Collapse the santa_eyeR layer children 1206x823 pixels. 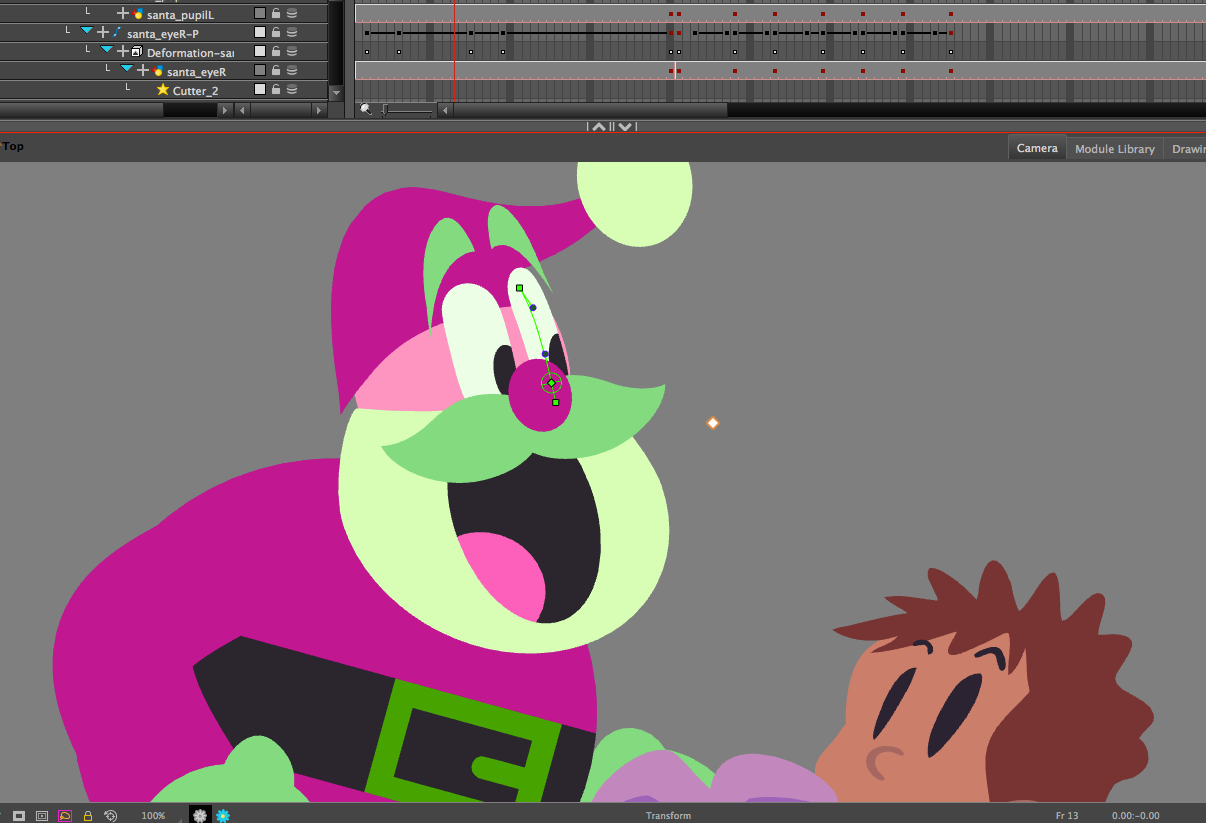127,70
